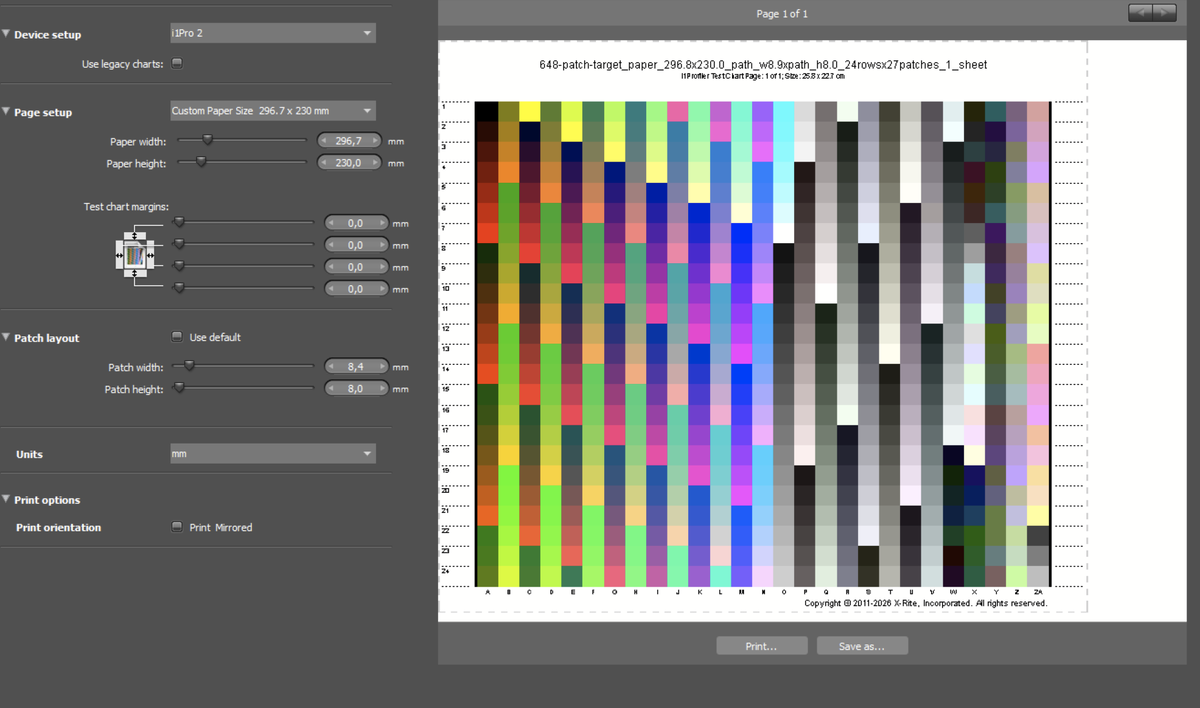The image size is (1200, 708).
Task: Click the top test chart margin slider handle
Action: (x=180, y=221)
